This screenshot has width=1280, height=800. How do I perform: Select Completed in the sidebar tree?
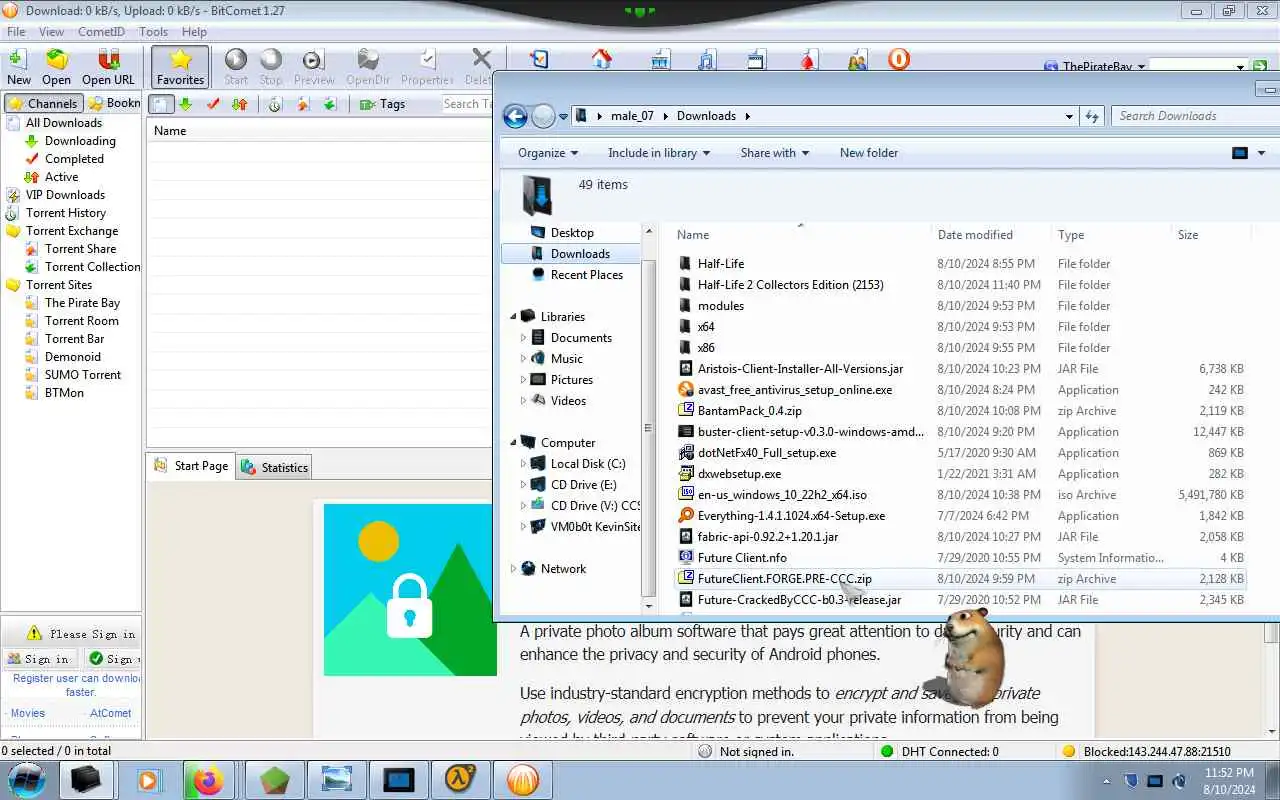[x=74, y=159]
